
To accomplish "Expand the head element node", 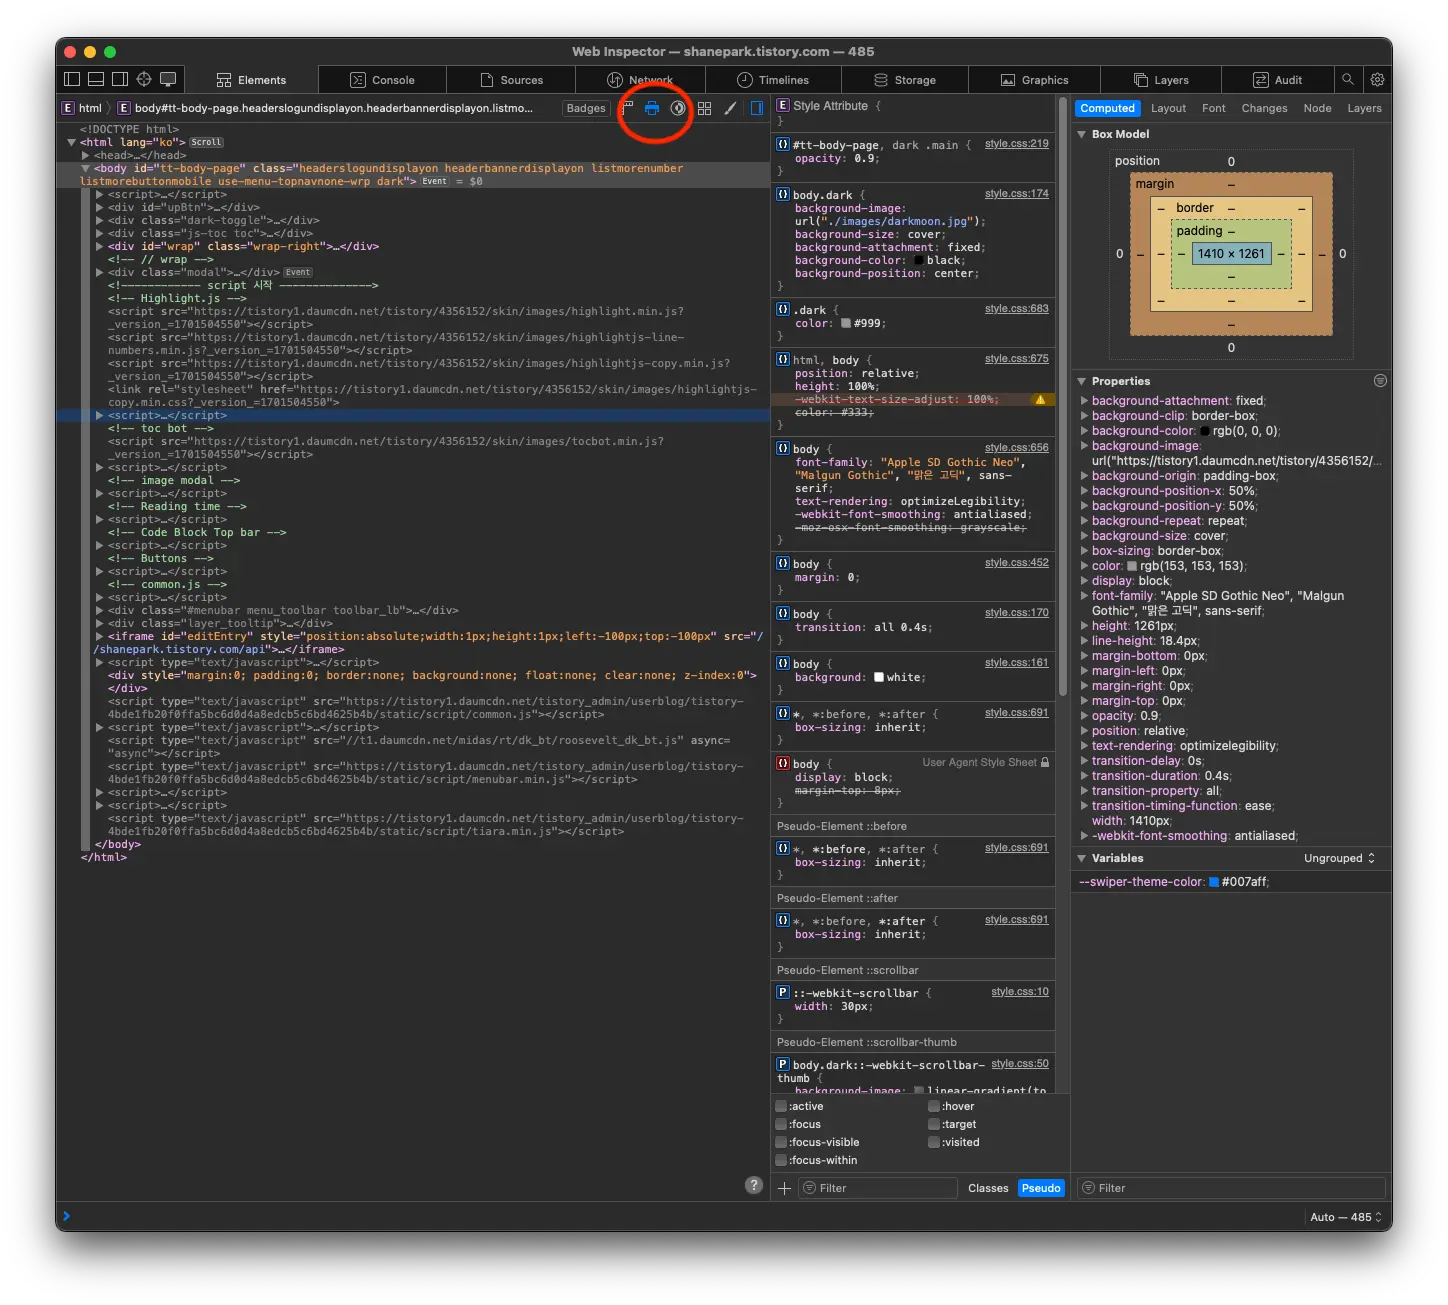I will pyautogui.click(x=86, y=155).
